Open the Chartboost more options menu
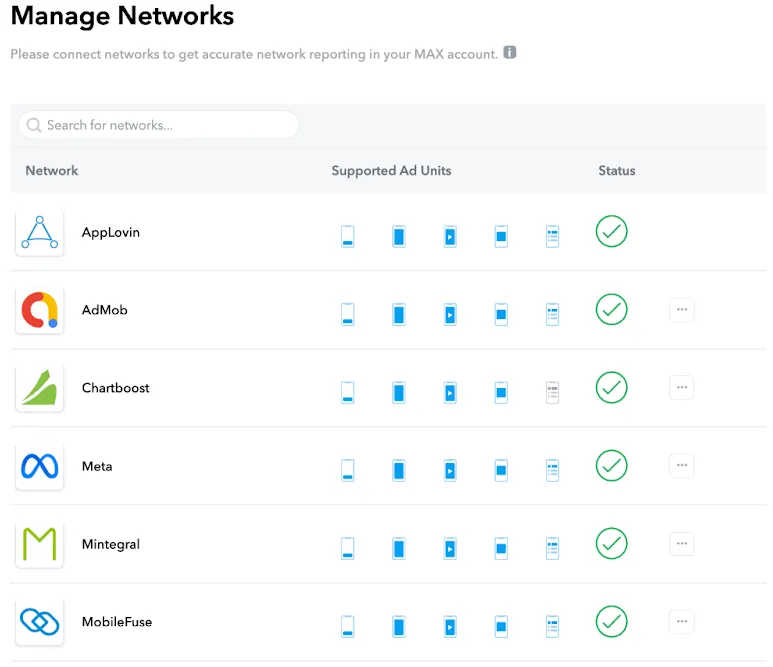 [682, 387]
